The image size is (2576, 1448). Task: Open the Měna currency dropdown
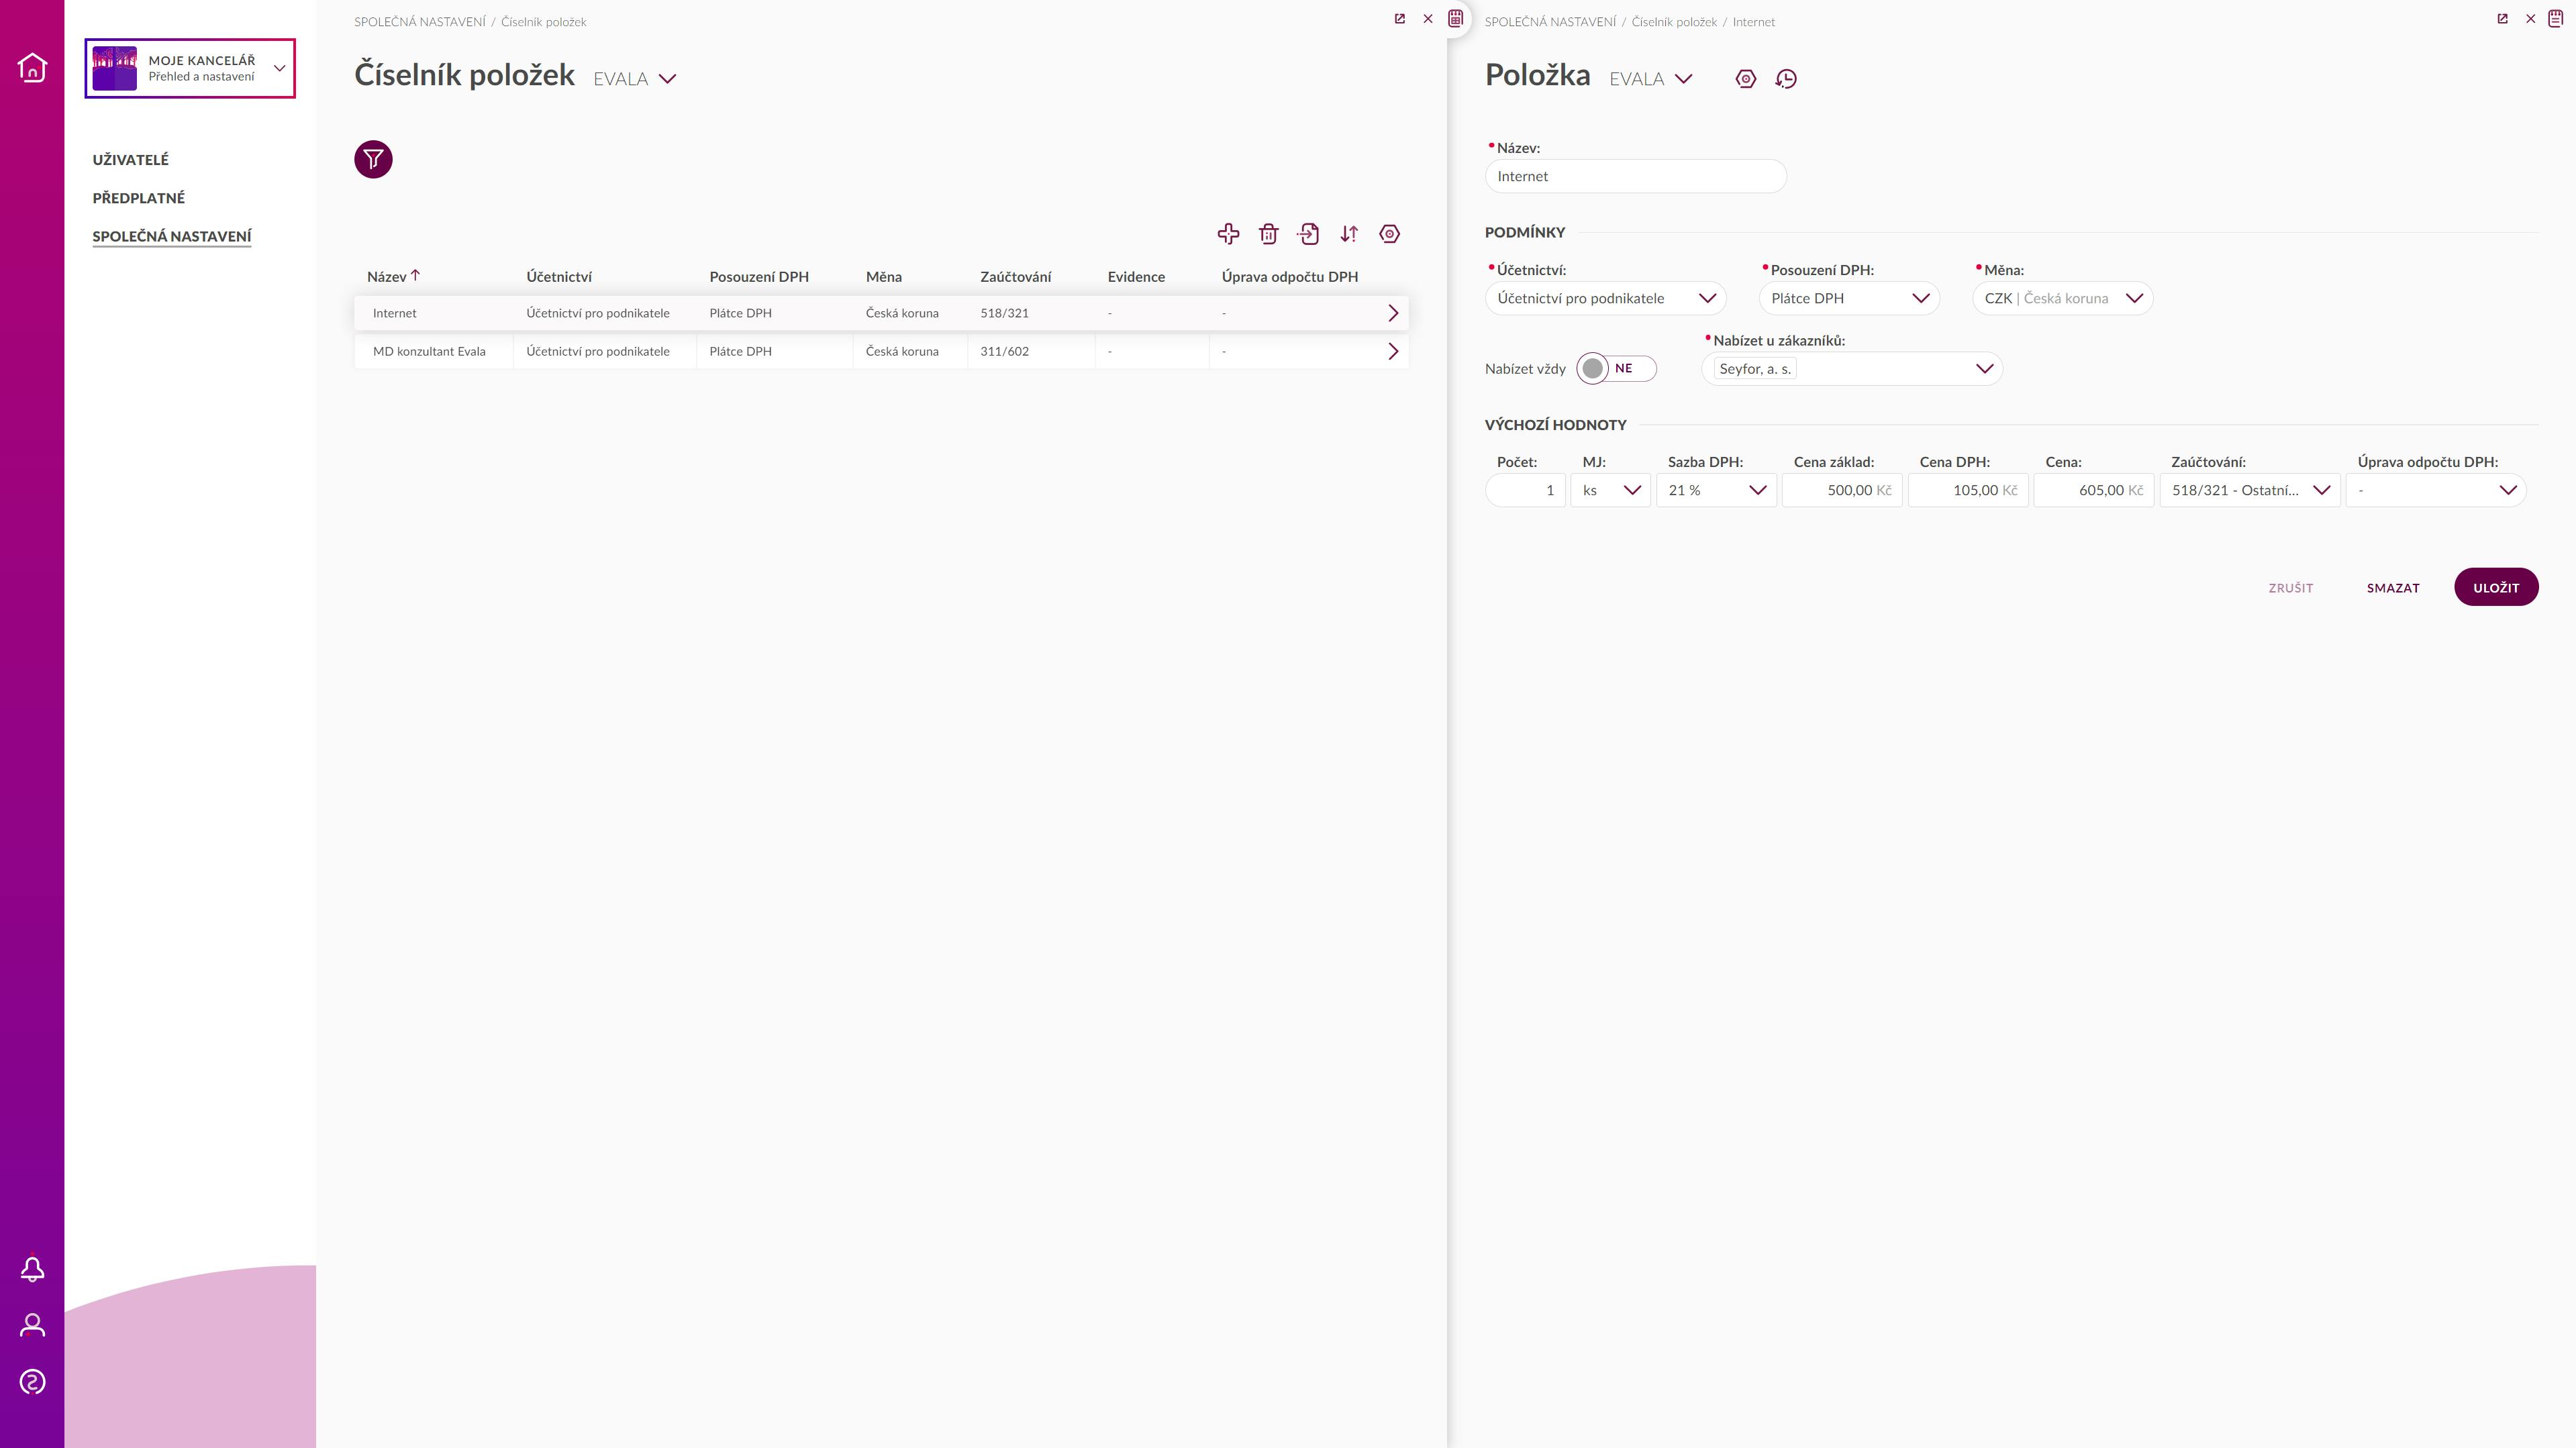click(x=2062, y=298)
